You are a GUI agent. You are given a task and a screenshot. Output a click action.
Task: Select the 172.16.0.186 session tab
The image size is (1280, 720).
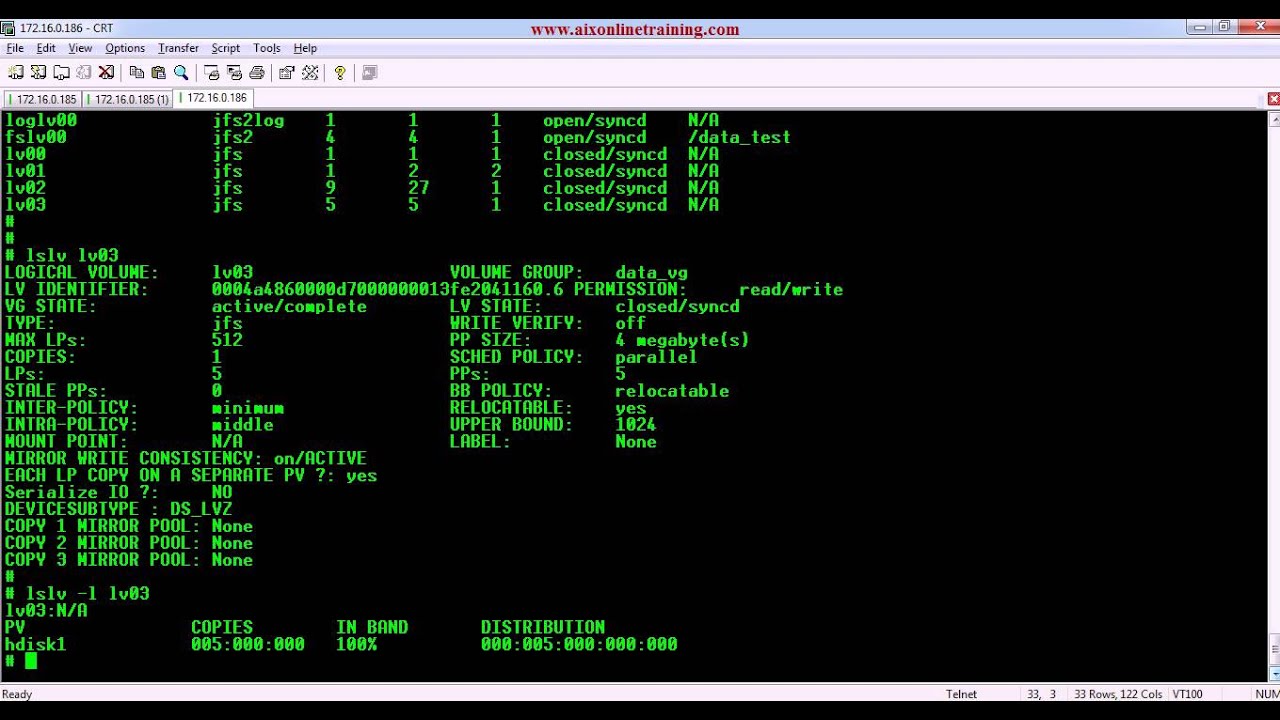pyautogui.click(x=213, y=98)
